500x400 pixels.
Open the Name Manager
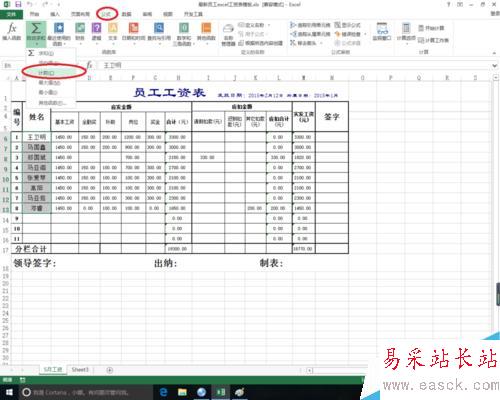coord(228,35)
